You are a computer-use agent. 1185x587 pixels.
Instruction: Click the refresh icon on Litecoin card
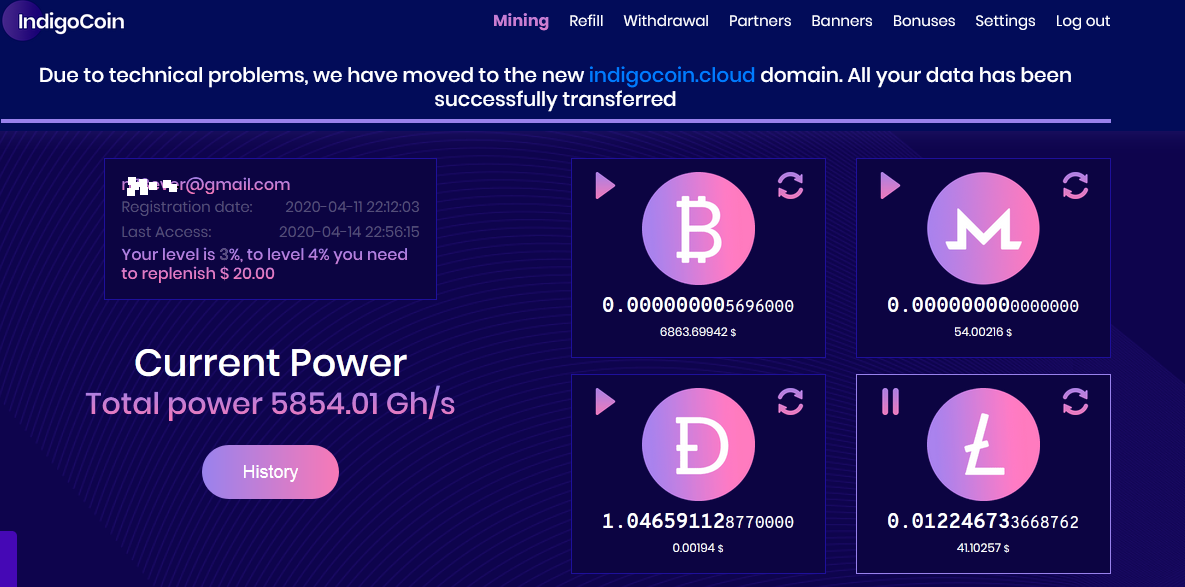point(1075,401)
